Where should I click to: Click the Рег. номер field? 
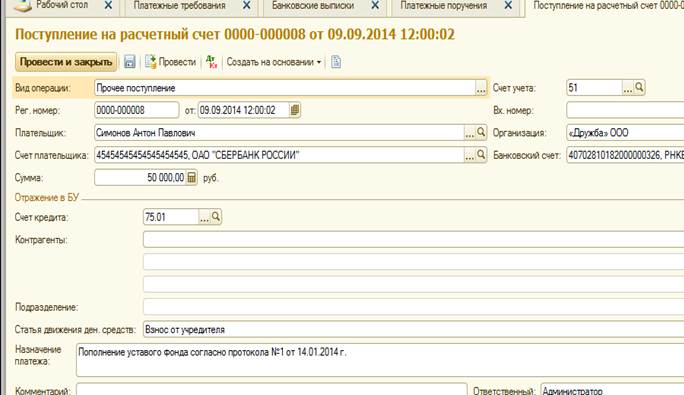coord(137,110)
